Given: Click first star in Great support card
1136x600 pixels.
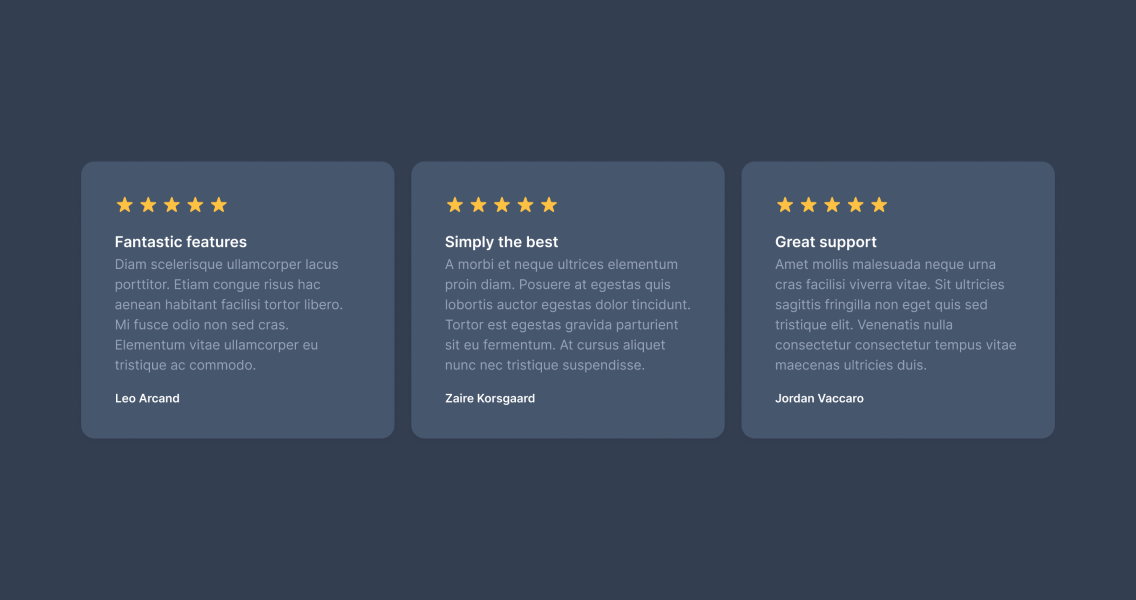Looking at the screenshot, I should point(785,205).
